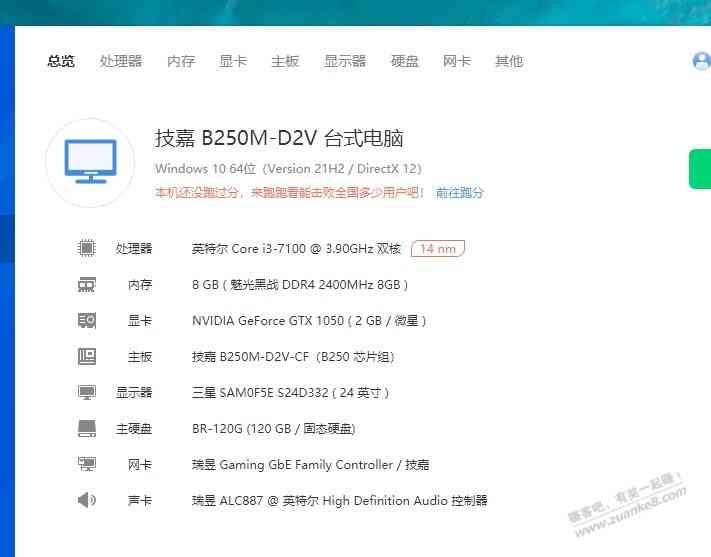Image resolution: width=711 pixels, height=557 pixels.
Task: Open the 主板 tab
Action: click(x=285, y=61)
